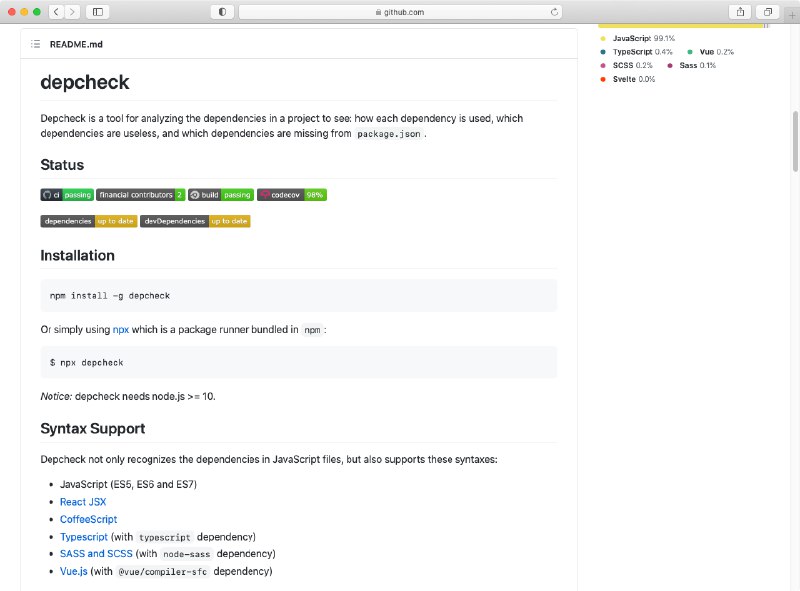Click the inline package.json code text

389,134
